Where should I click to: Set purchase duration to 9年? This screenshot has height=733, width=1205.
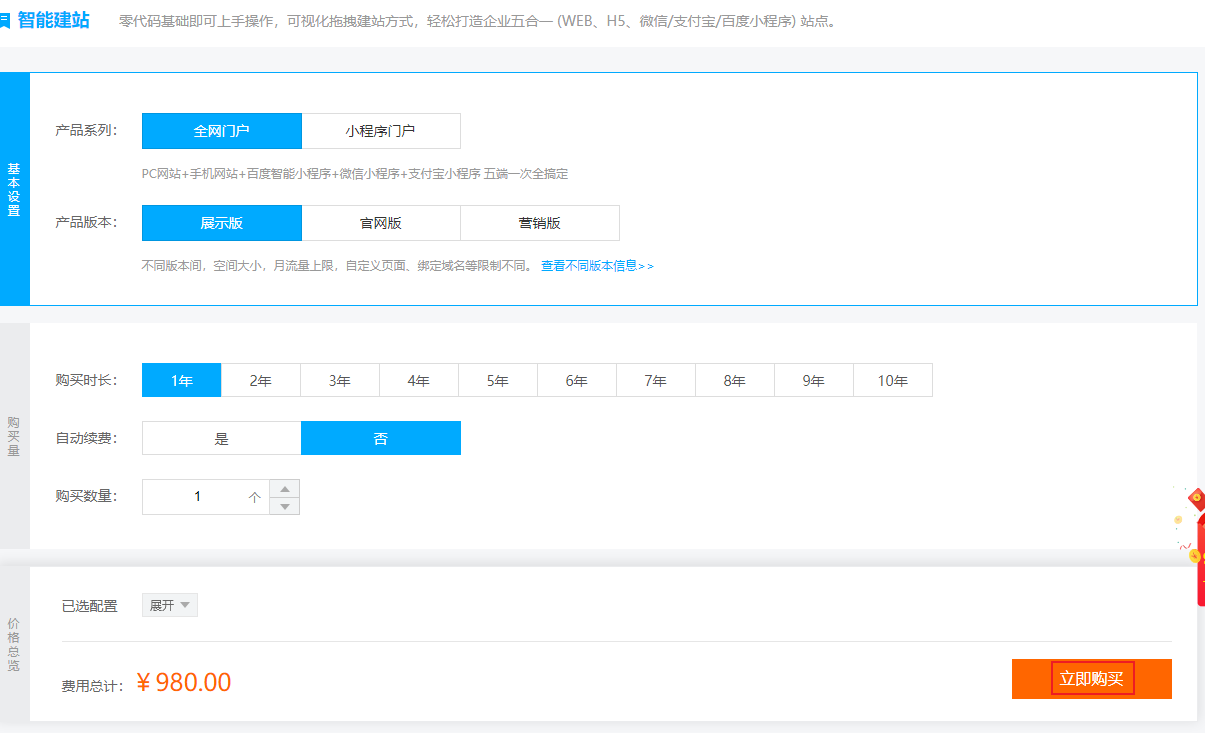(814, 380)
